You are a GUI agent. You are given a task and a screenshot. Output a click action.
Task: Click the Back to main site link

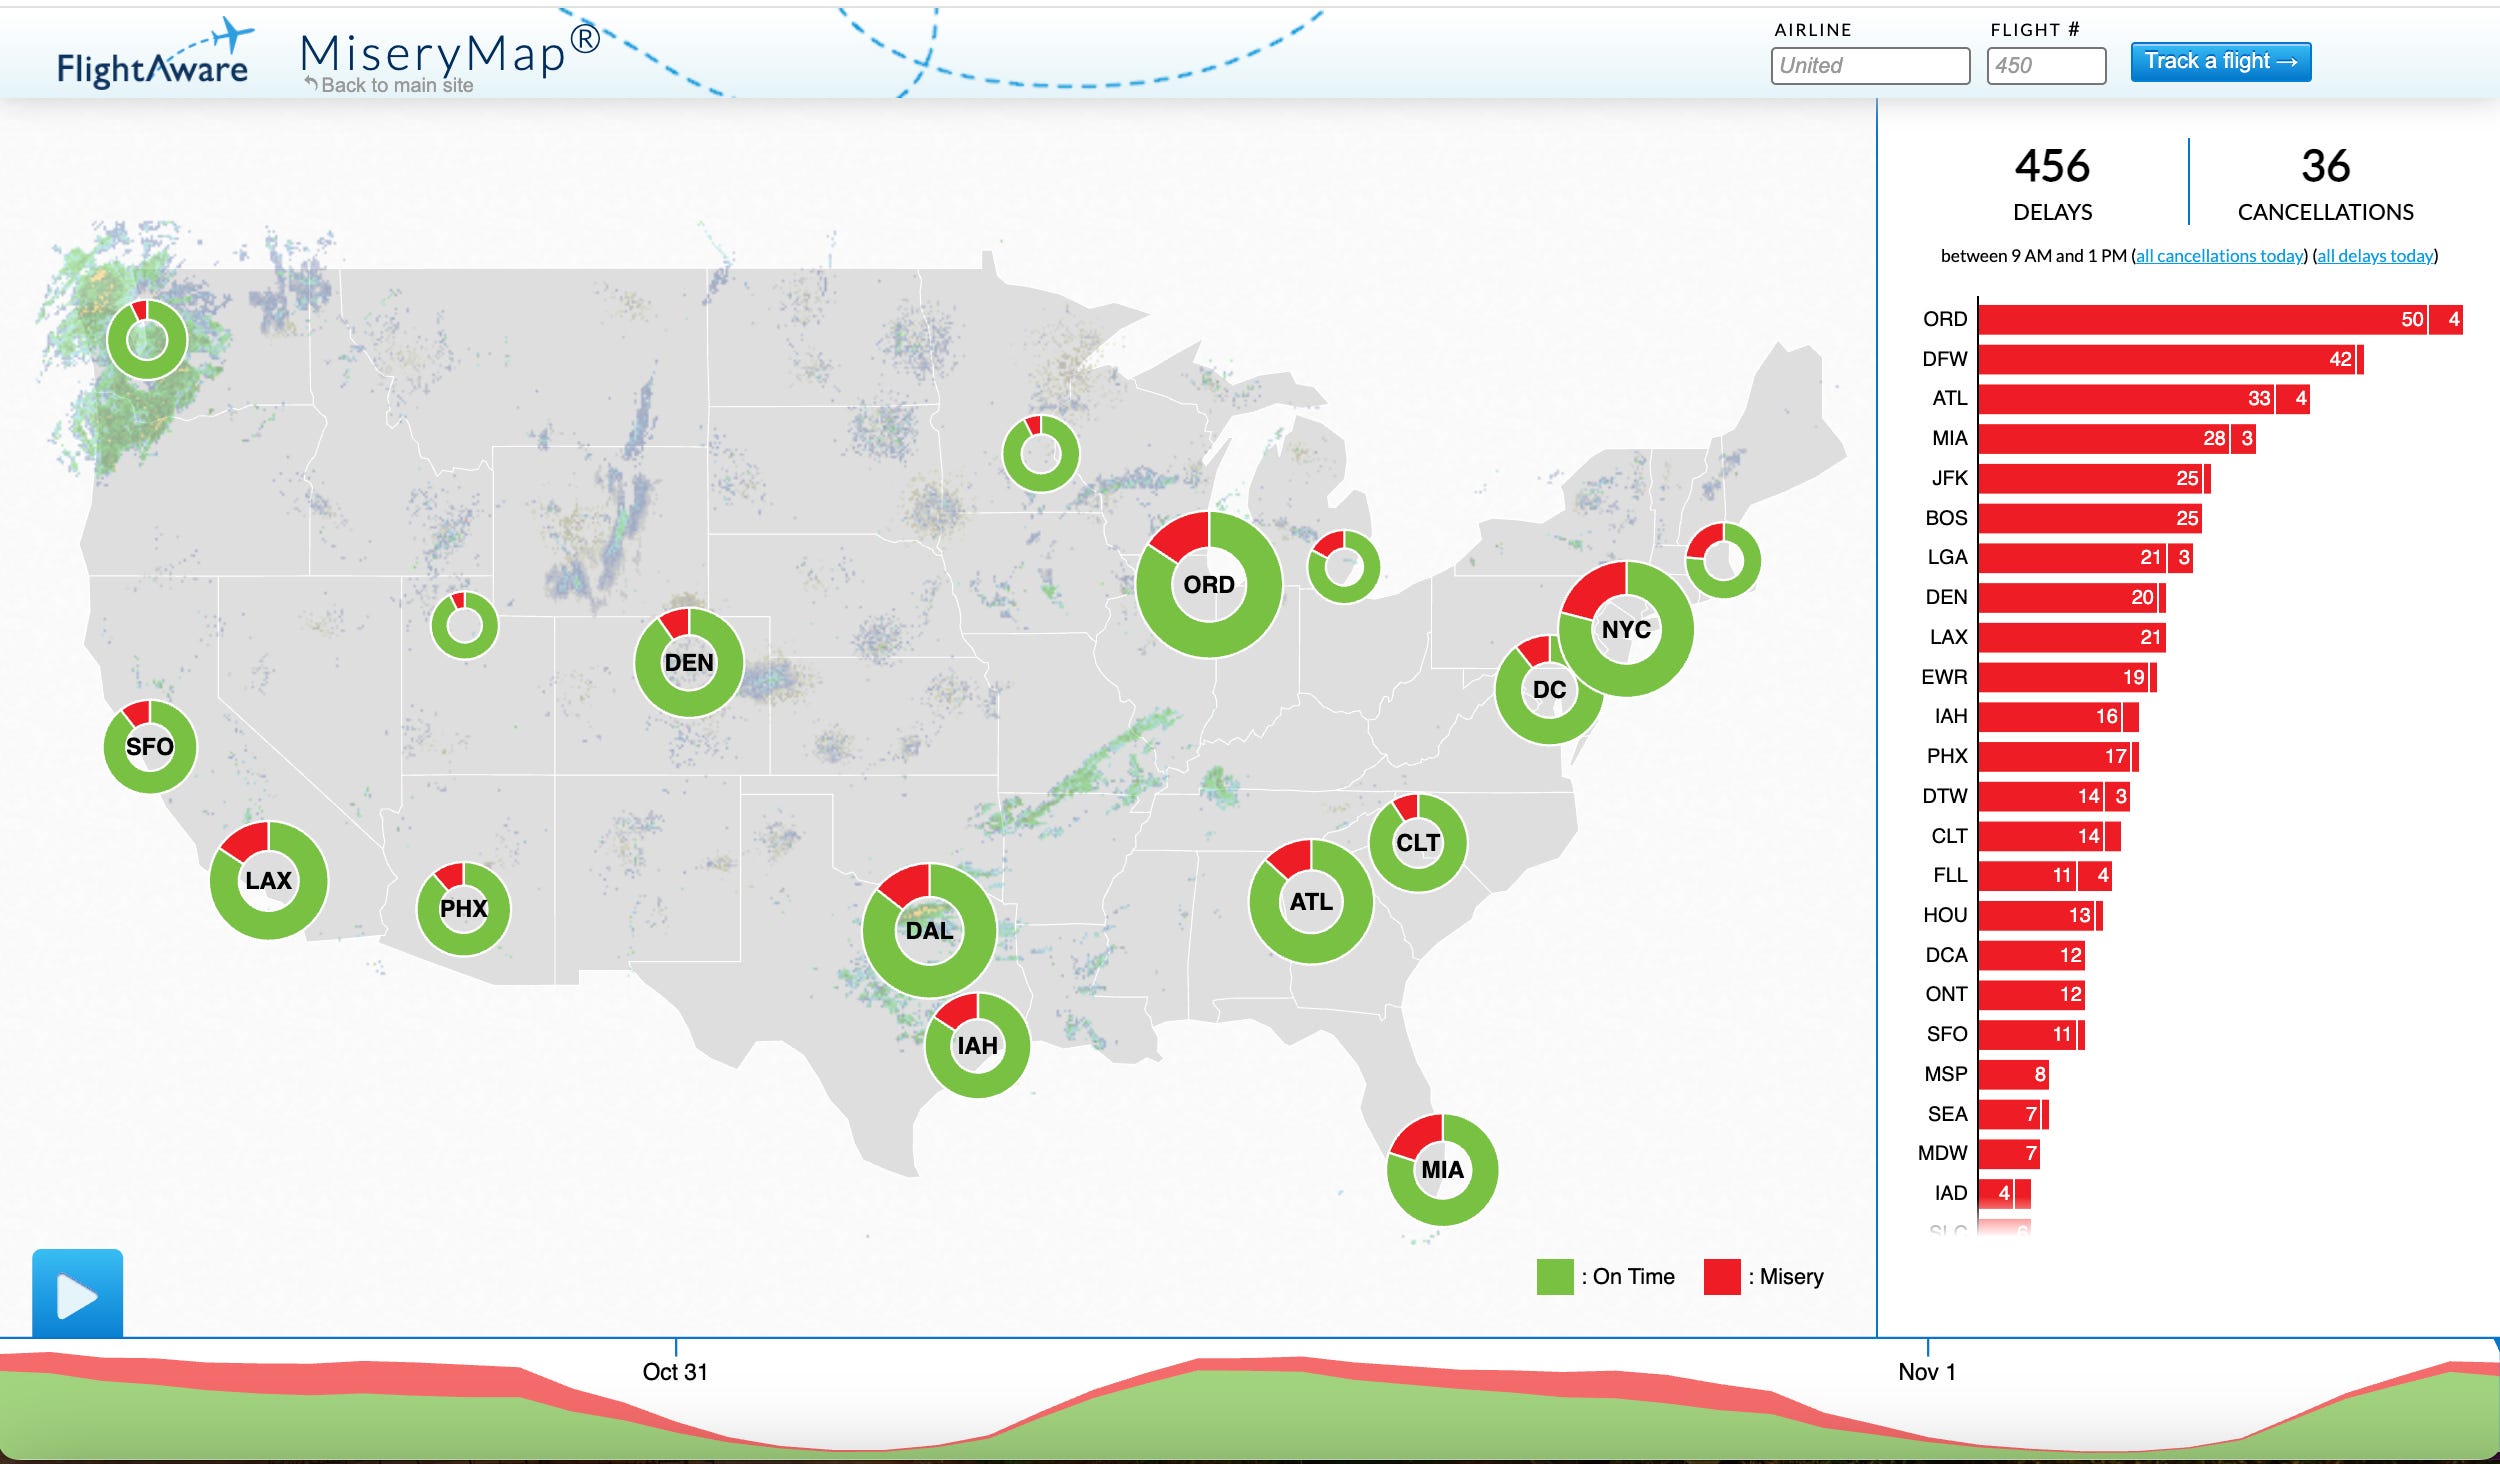click(390, 86)
